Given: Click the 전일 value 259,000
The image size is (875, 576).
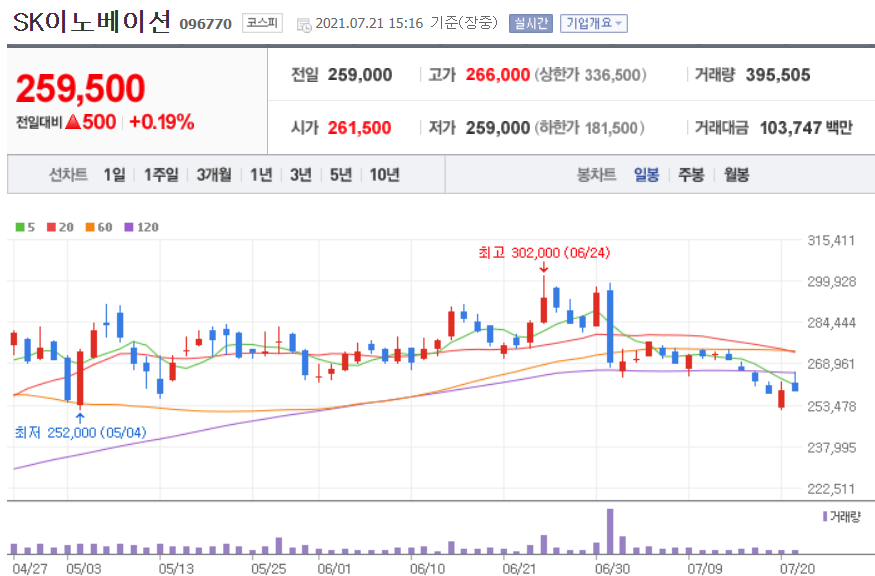Looking at the screenshot, I should click(360, 75).
